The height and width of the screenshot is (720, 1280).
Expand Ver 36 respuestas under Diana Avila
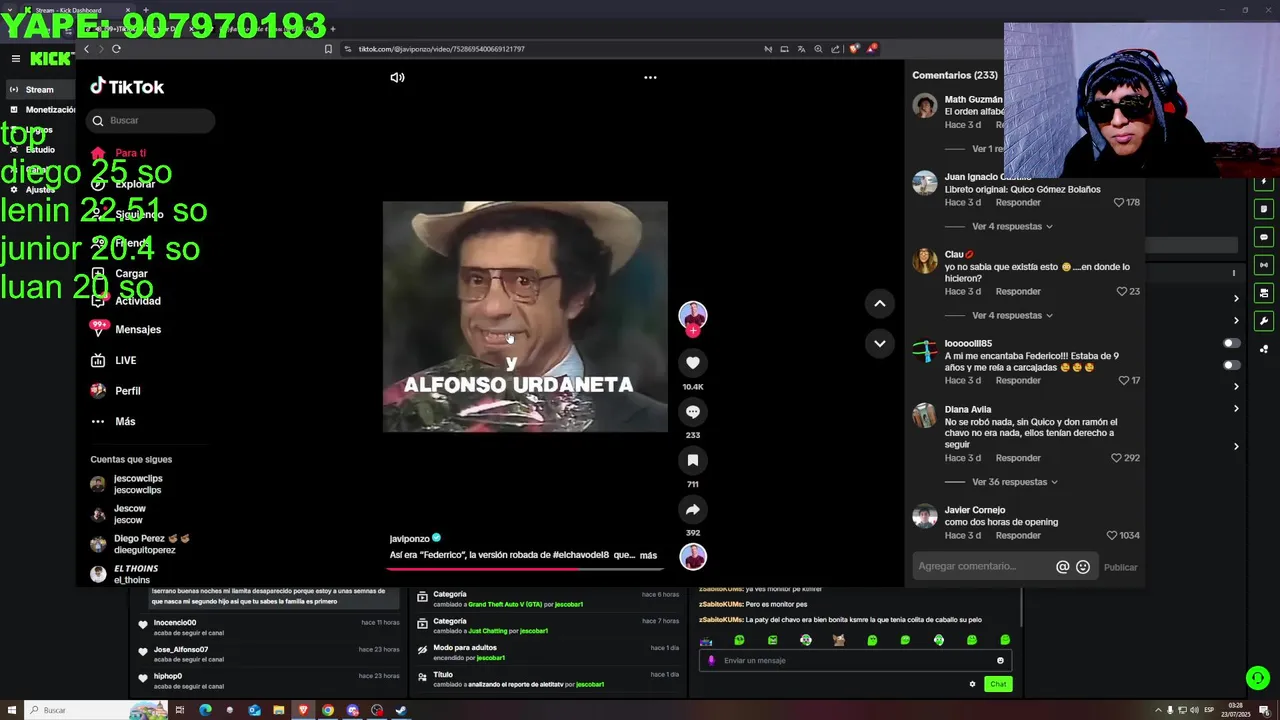[1015, 482]
